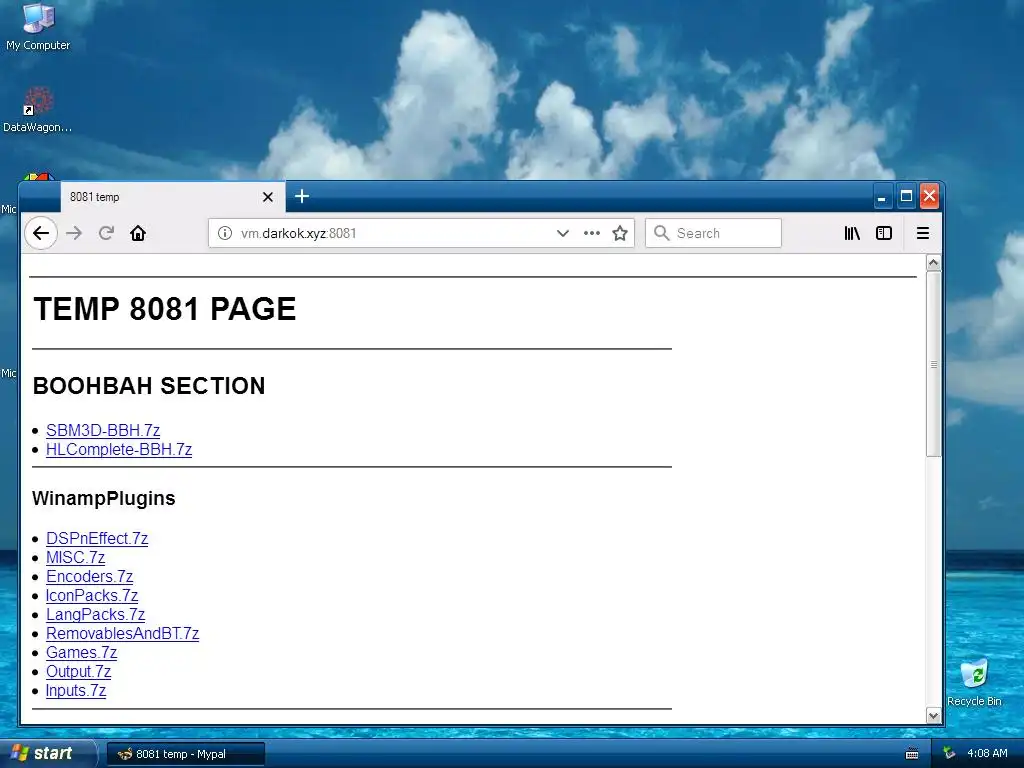The image size is (1024, 768).
Task: Close the 8081 temp tab
Action: pos(268,197)
